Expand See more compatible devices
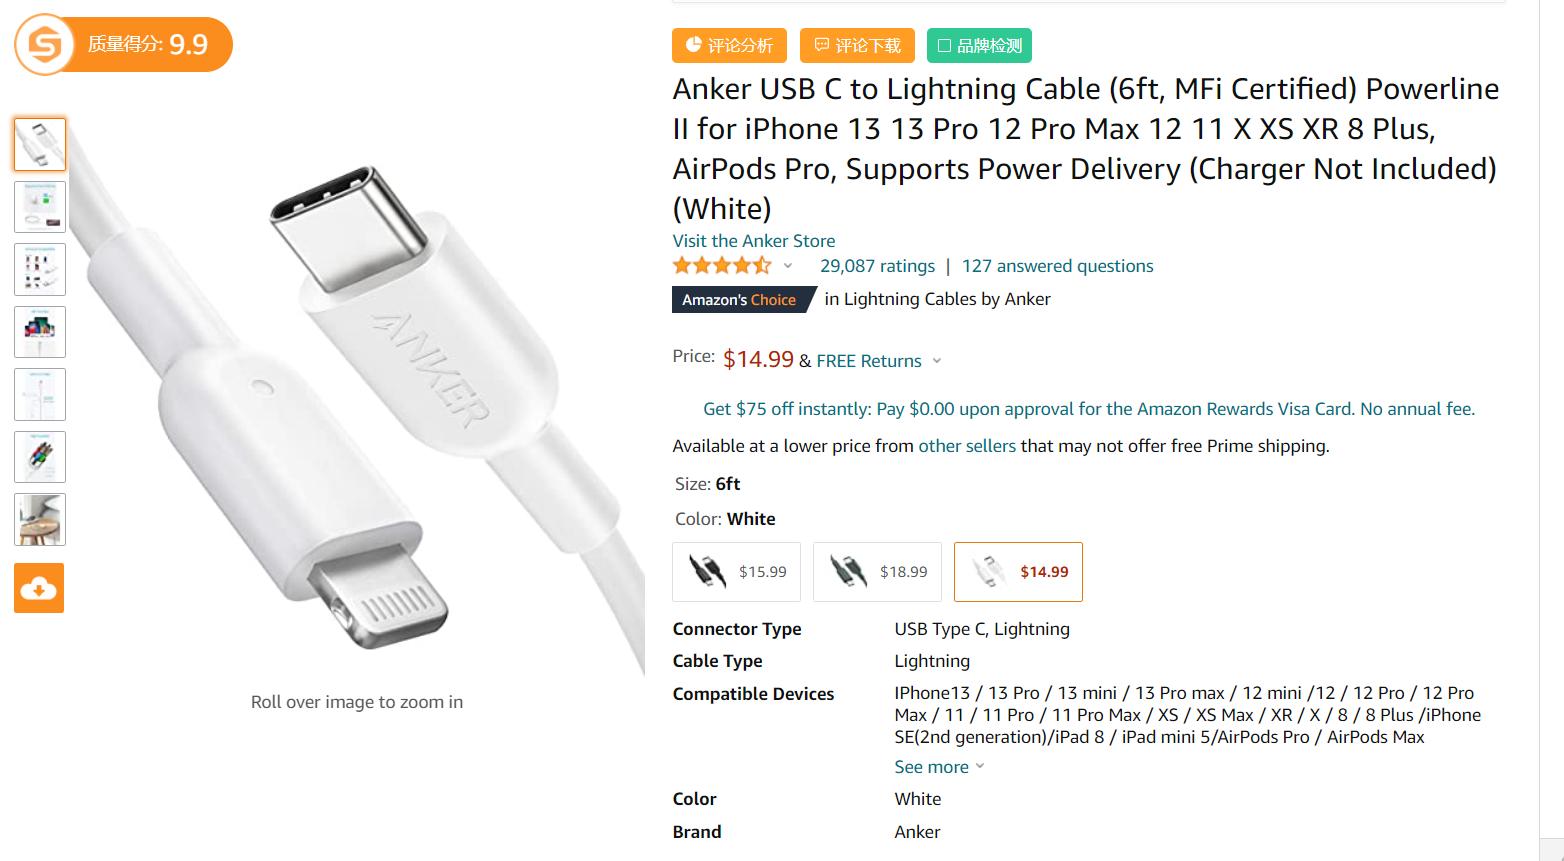The height and width of the screenshot is (861, 1564). (x=939, y=767)
